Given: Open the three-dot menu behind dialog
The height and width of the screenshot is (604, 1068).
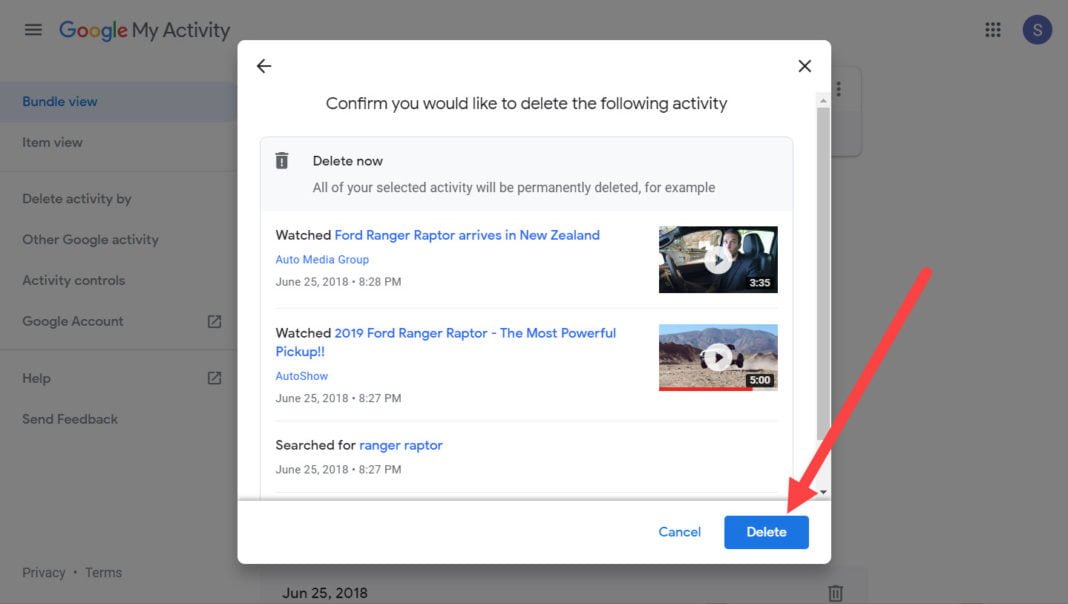Looking at the screenshot, I should tap(838, 89).
